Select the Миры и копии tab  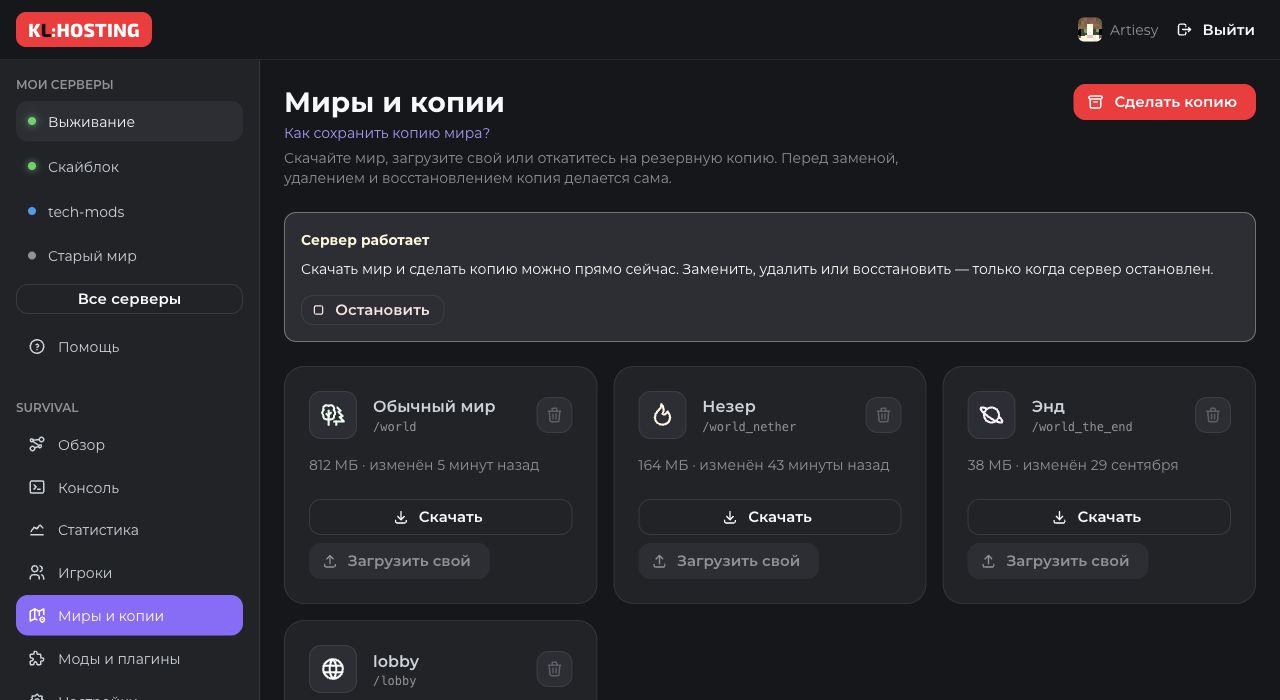click(x=129, y=615)
